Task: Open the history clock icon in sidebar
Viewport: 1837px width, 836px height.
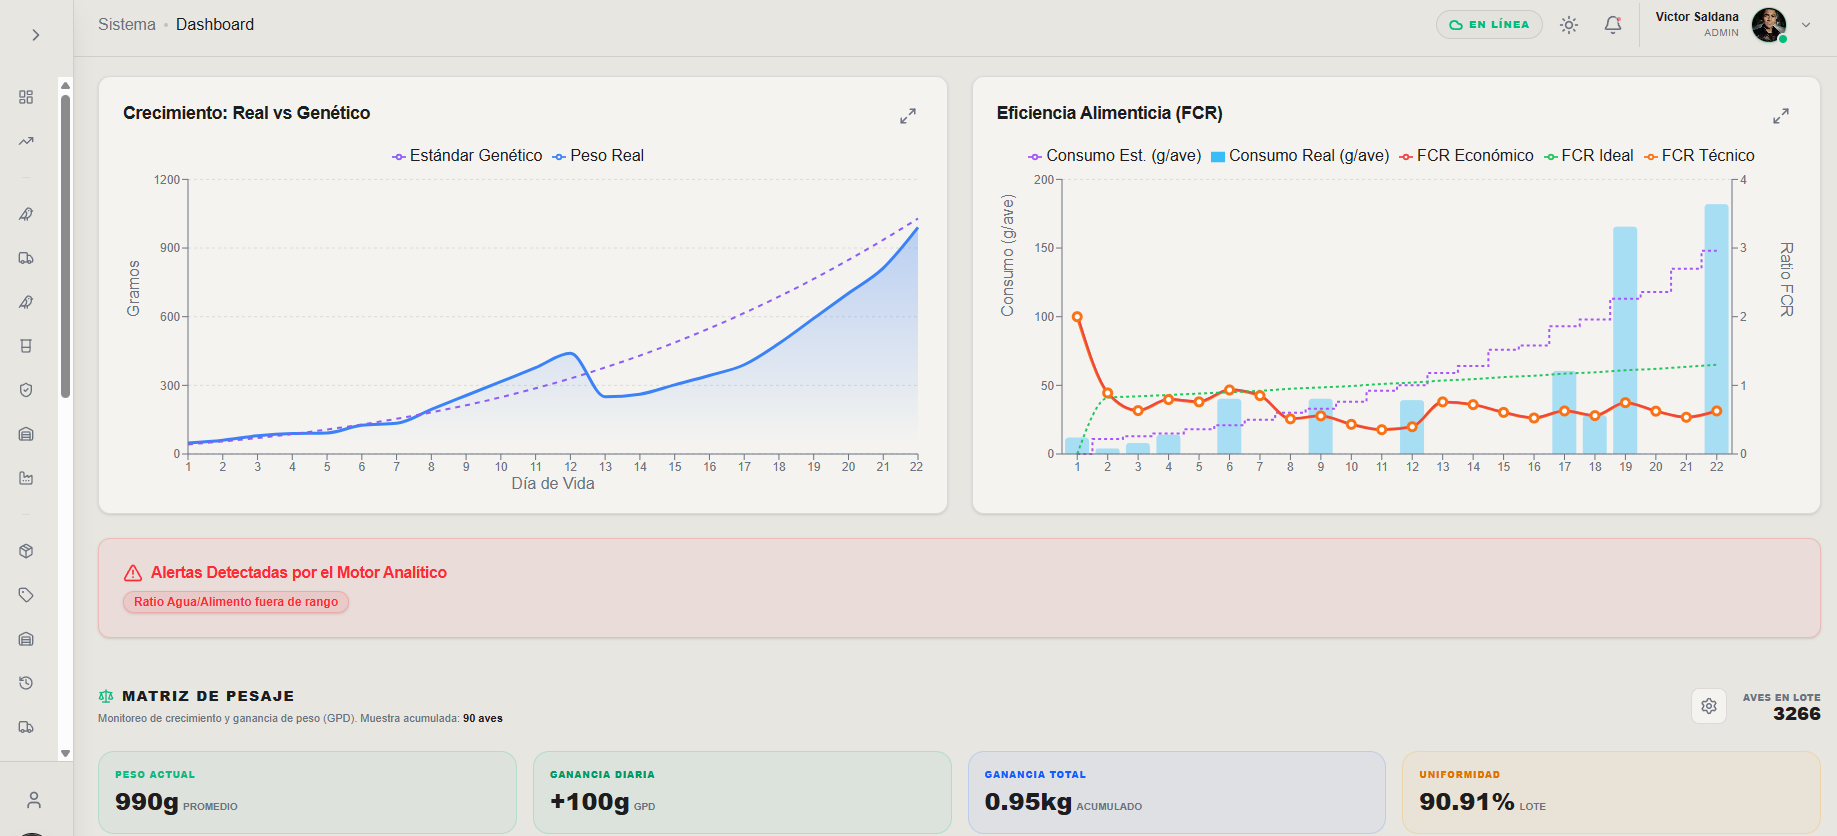Action: coord(26,683)
